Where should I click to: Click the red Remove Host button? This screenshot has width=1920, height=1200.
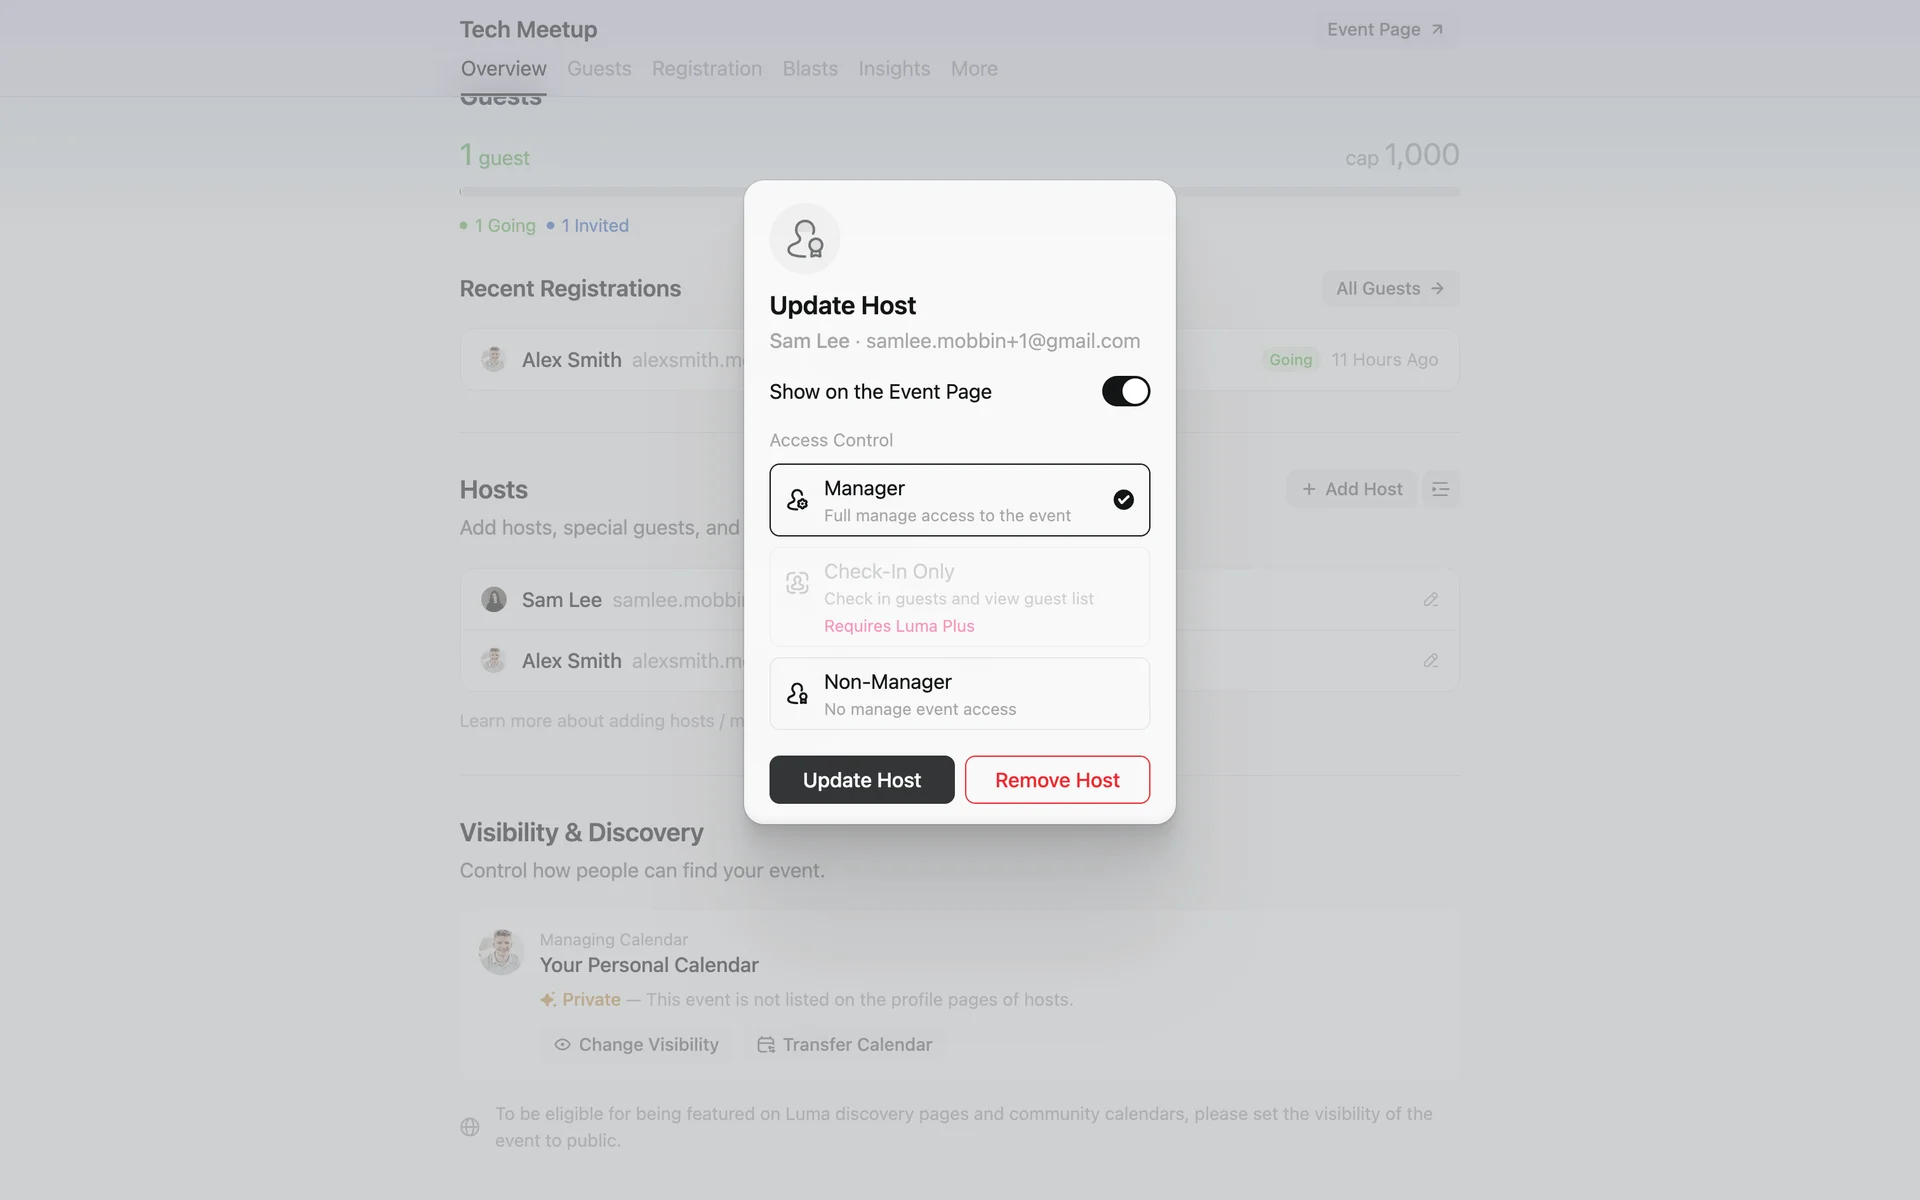[1057, 780]
